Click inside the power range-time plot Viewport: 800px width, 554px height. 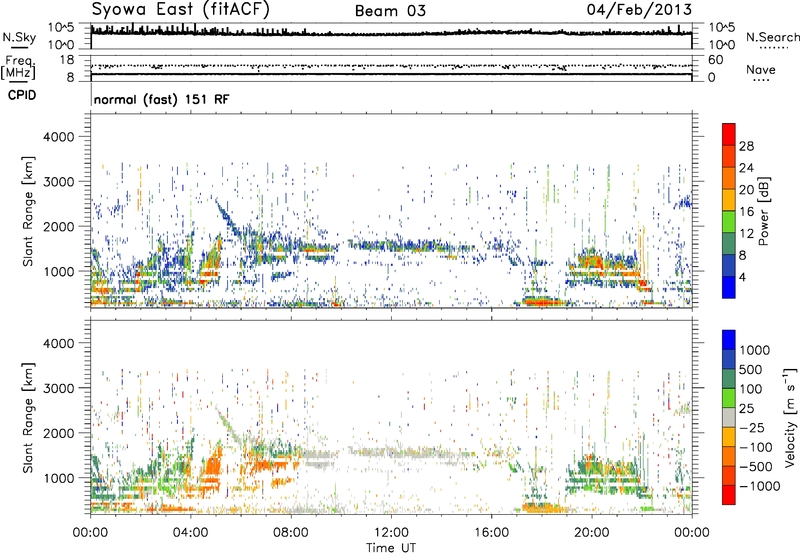(x=391, y=211)
